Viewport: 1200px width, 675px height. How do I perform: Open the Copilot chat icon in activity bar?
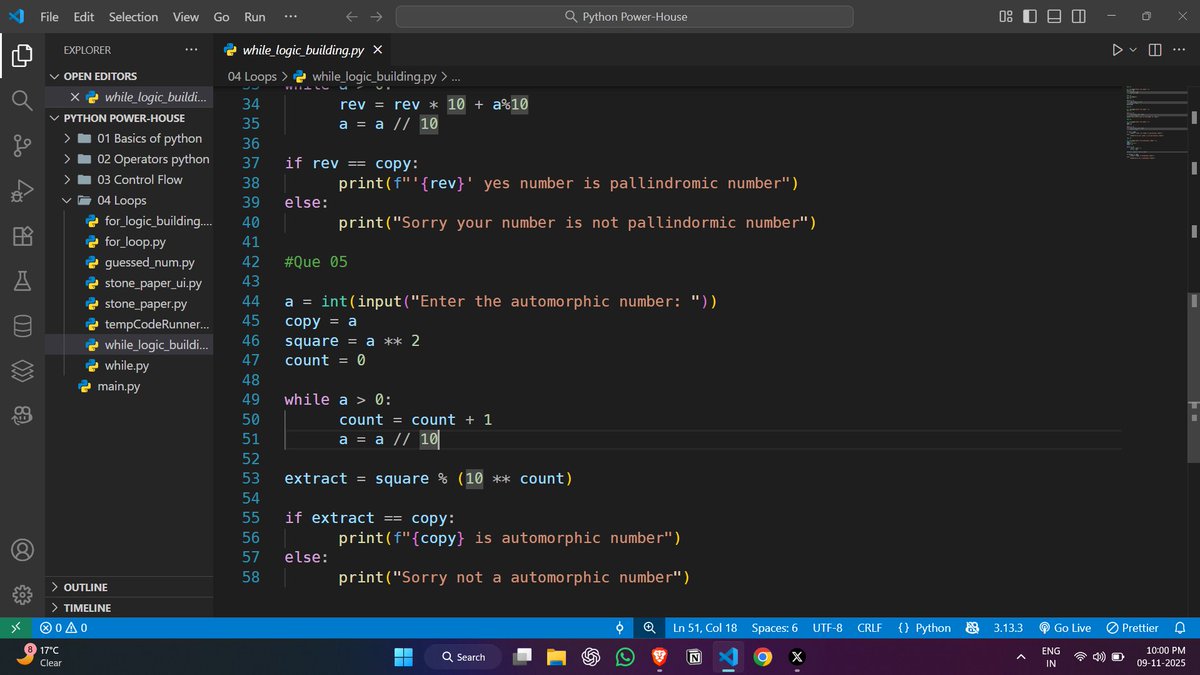[x=22, y=415]
